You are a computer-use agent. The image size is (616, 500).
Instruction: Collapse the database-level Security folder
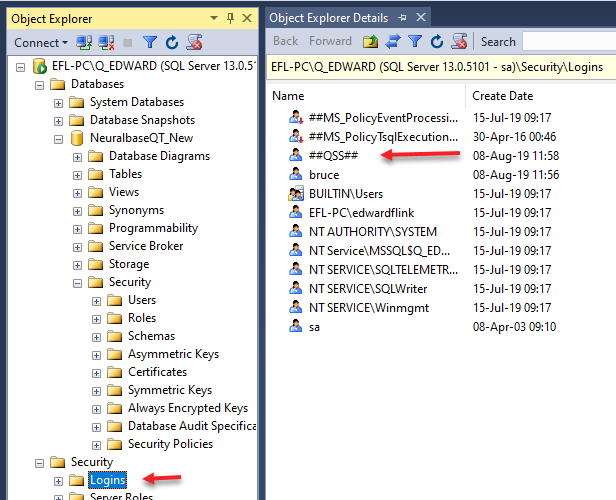point(77,283)
